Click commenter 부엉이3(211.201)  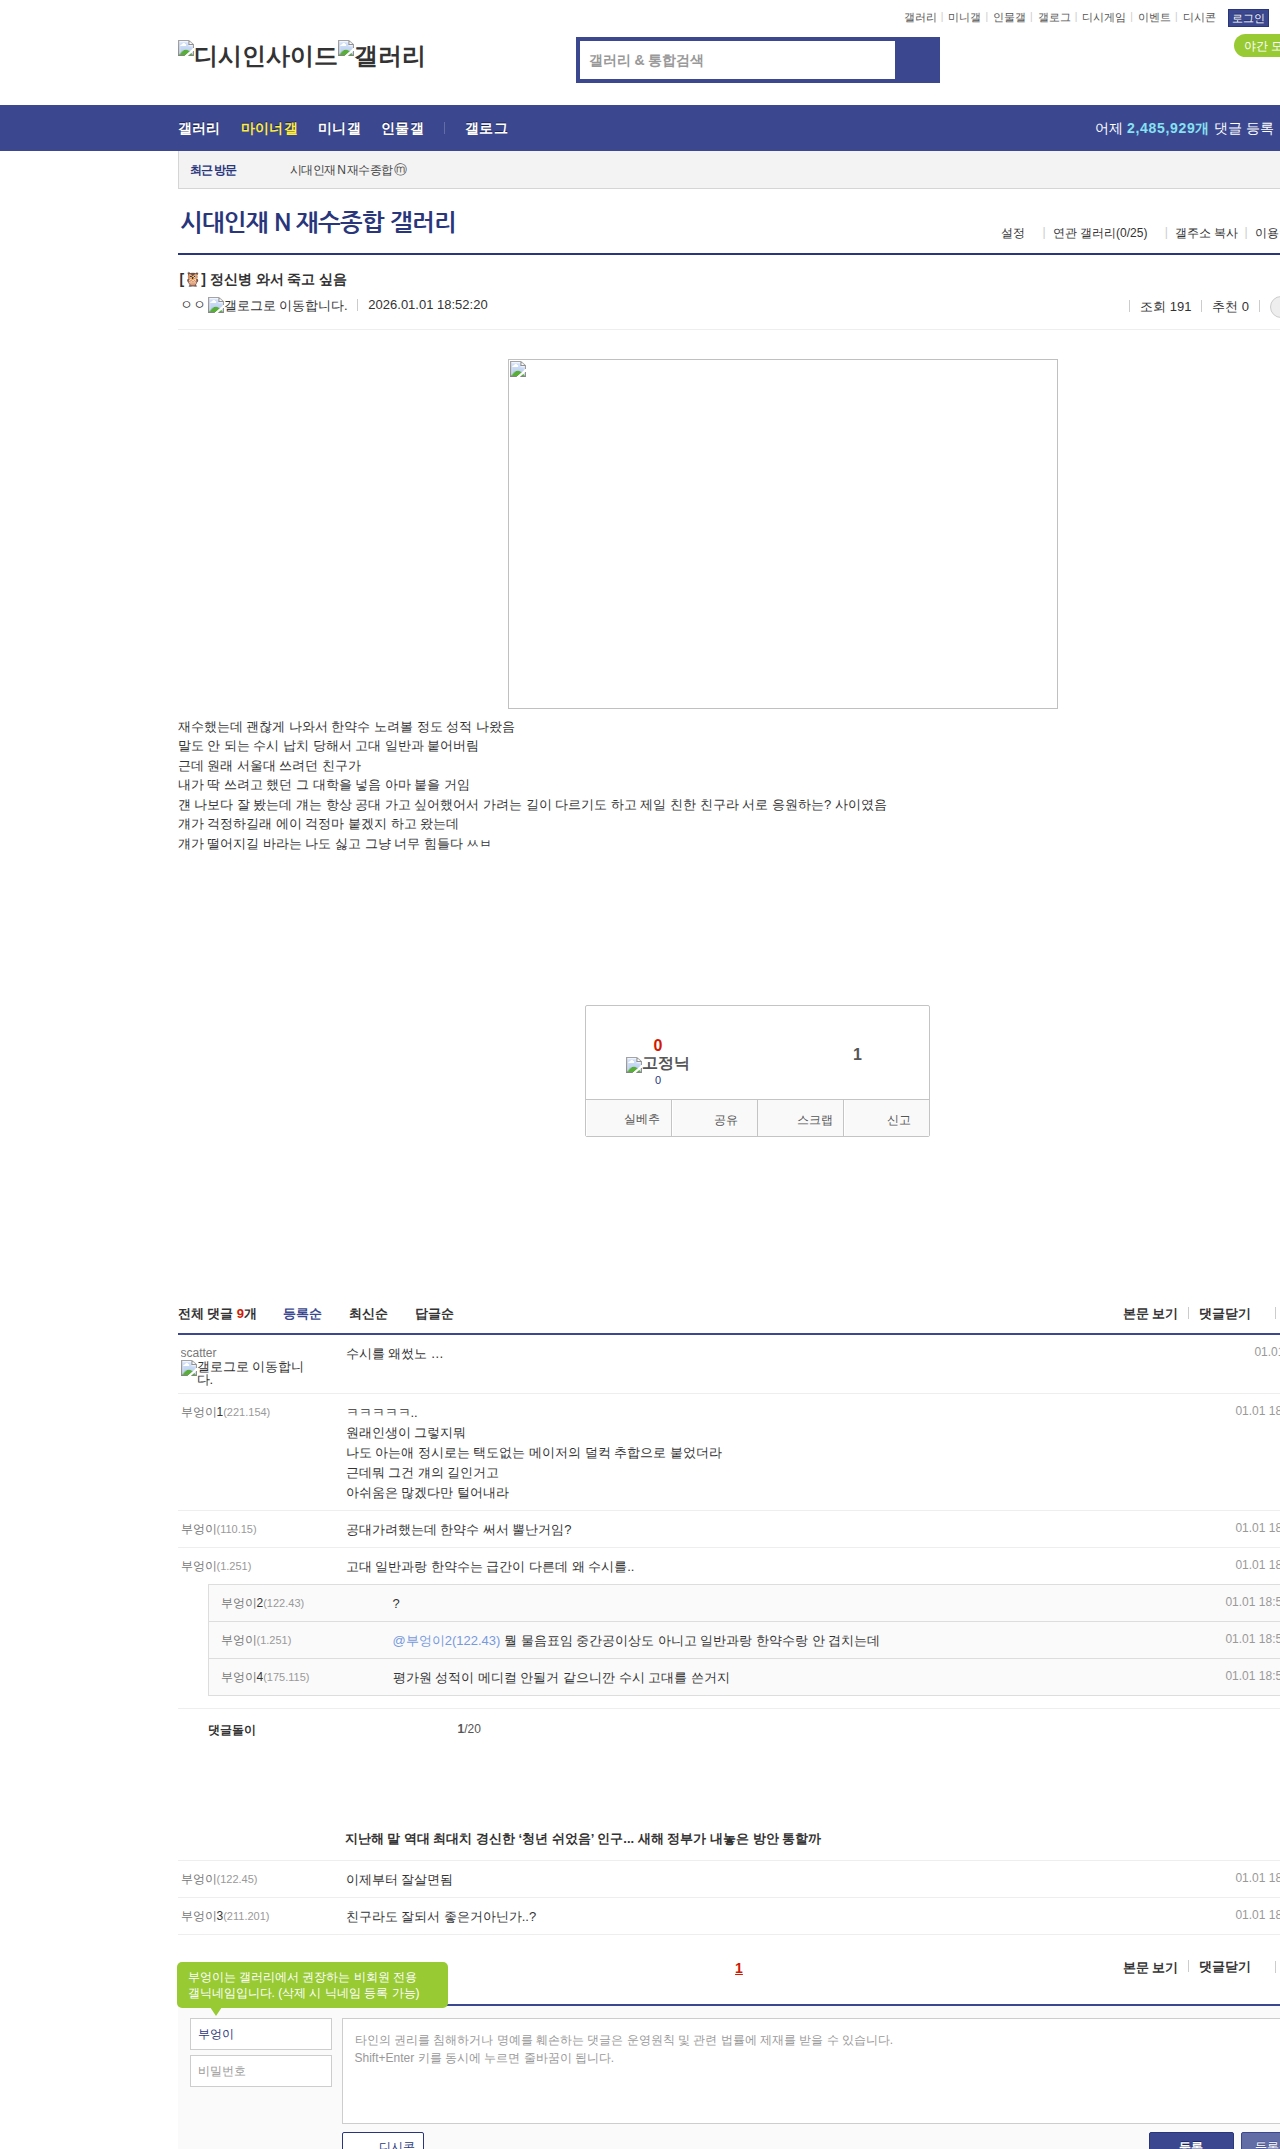[x=225, y=1916]
